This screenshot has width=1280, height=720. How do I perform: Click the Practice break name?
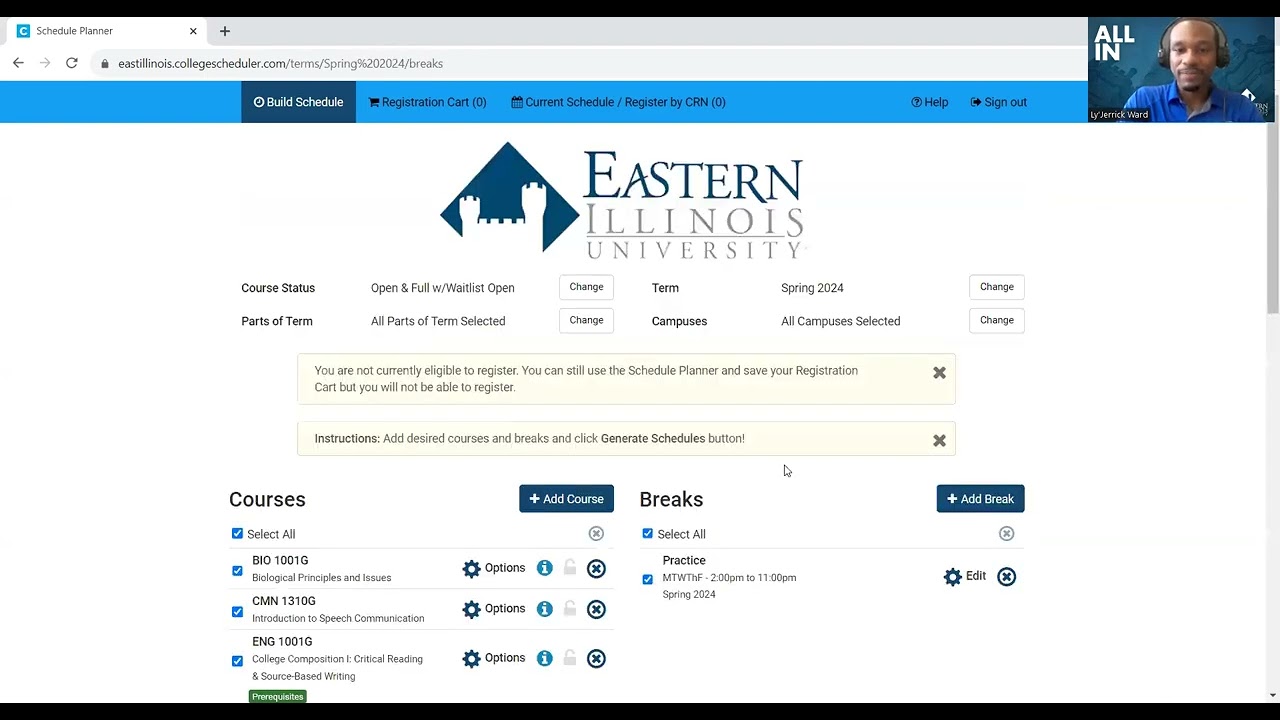click(684, 561)
